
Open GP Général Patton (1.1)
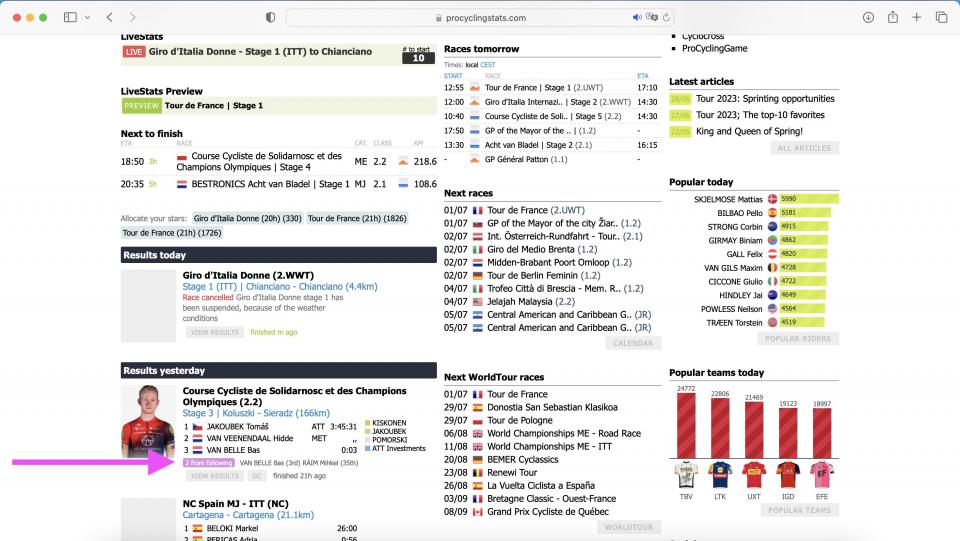click(526, 159)
